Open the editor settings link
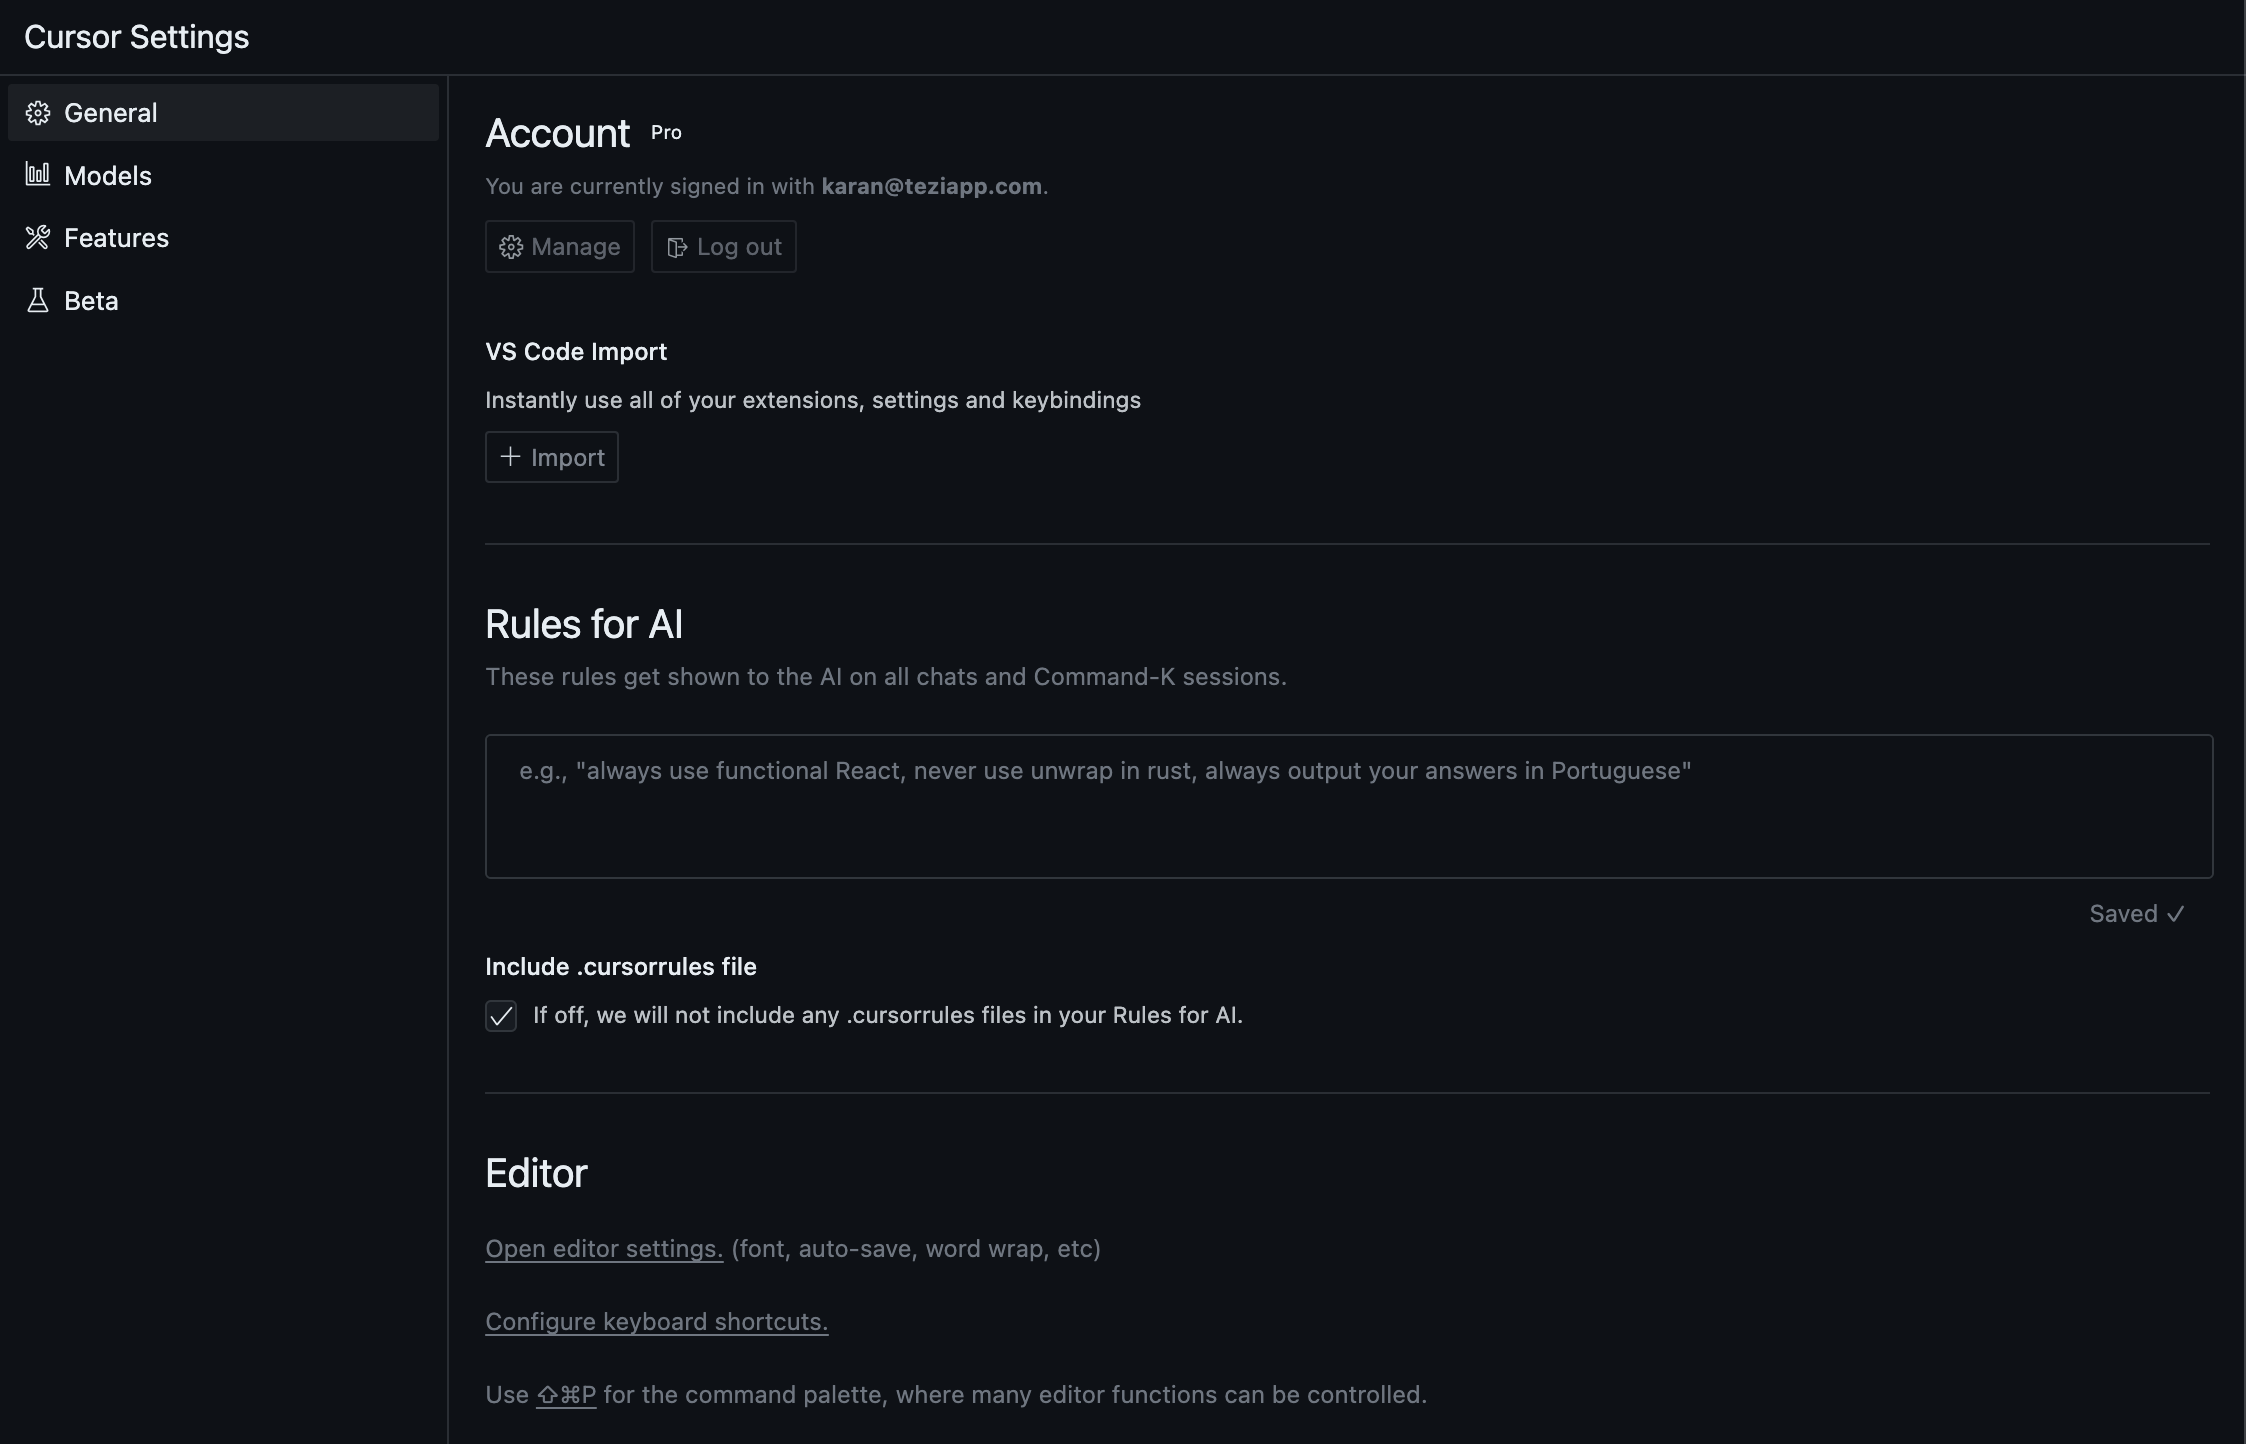 pyautogui.click(x=604, y=1249)
